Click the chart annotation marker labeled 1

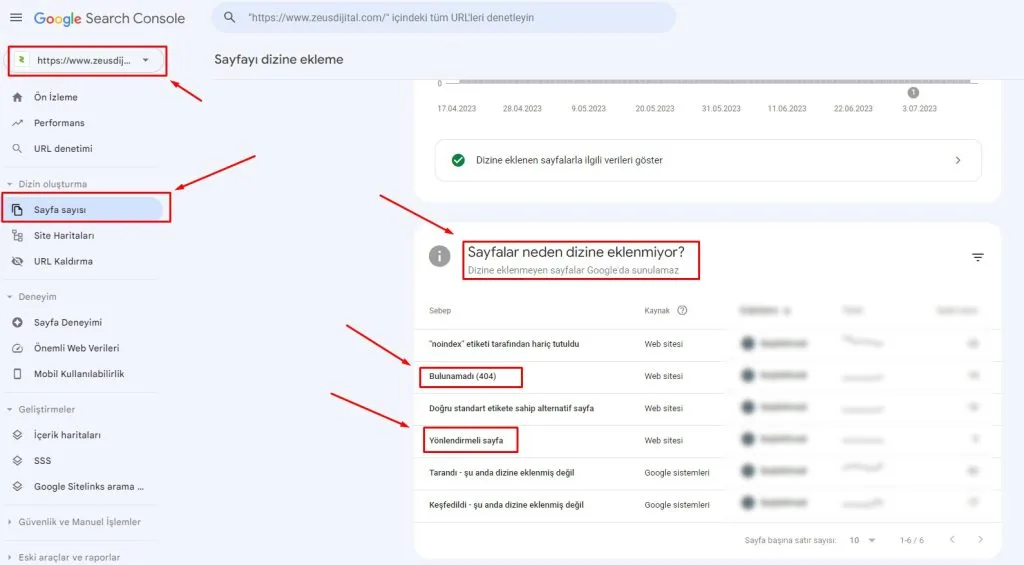coord(913,93)
